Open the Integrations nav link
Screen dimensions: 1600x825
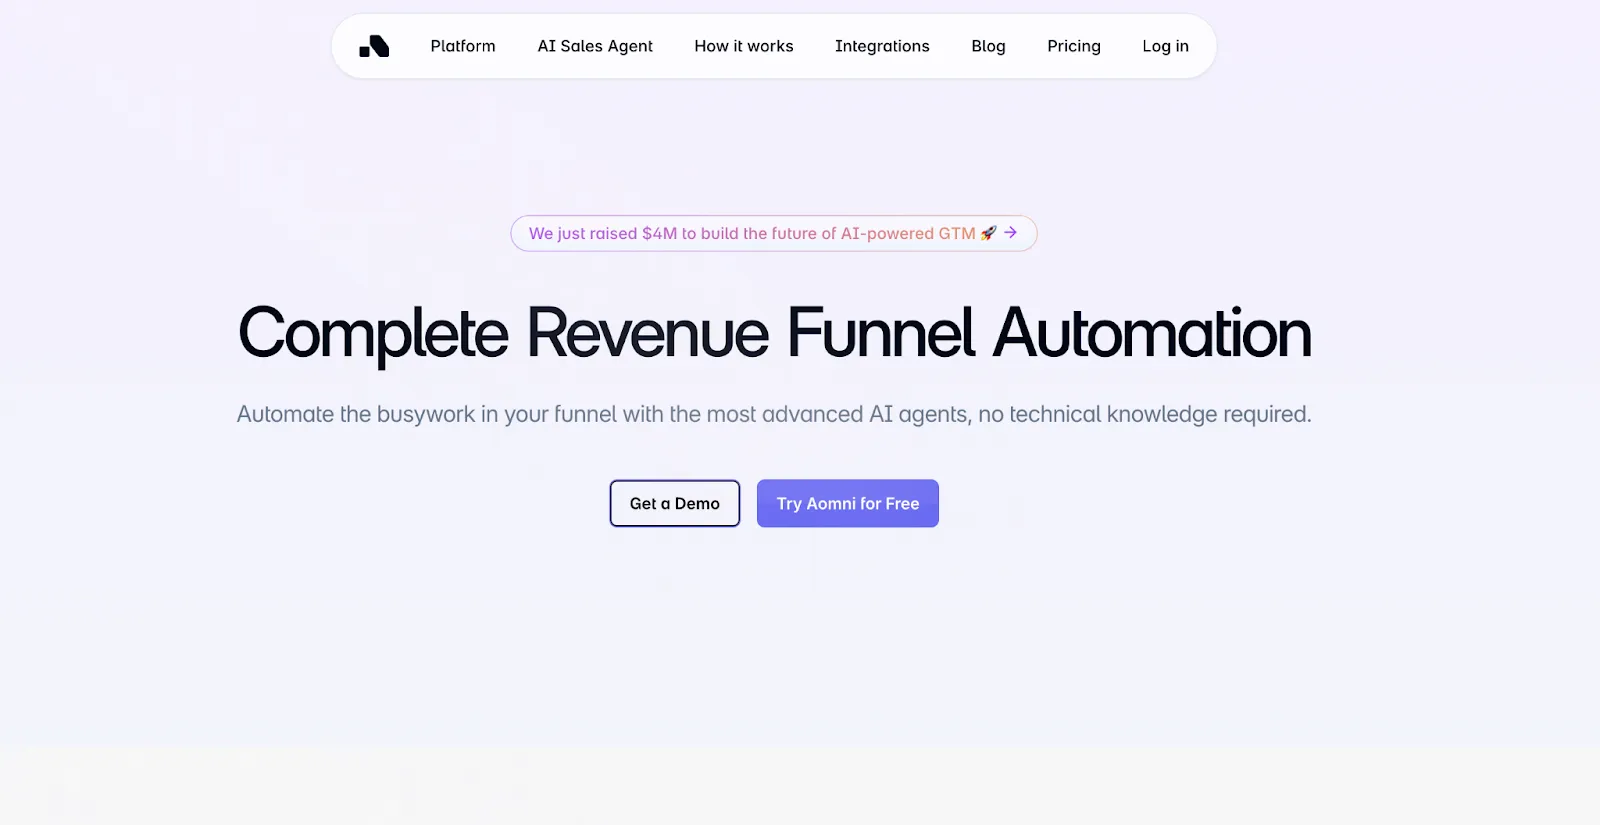(x=882, y=46)
